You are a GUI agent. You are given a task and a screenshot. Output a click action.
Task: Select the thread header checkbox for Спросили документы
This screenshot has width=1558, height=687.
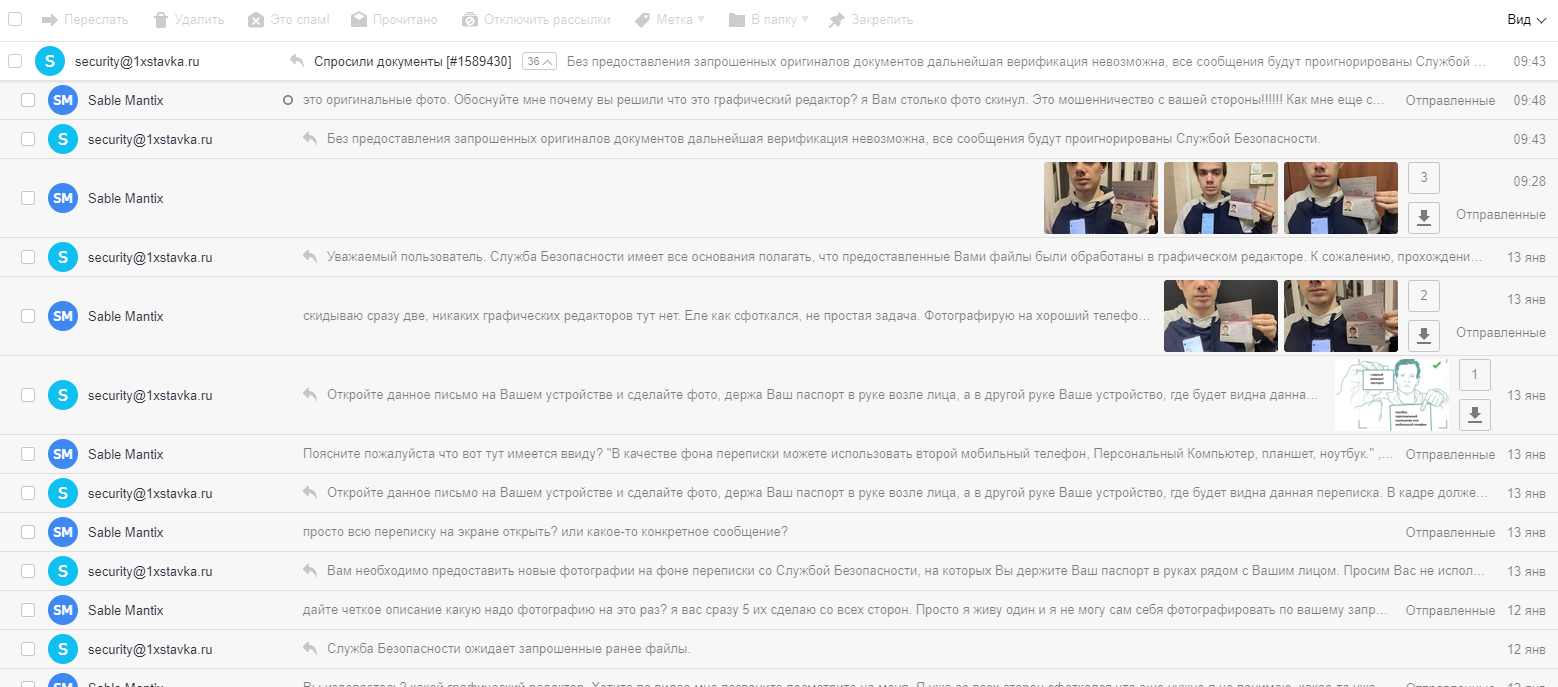coord(15,61)
